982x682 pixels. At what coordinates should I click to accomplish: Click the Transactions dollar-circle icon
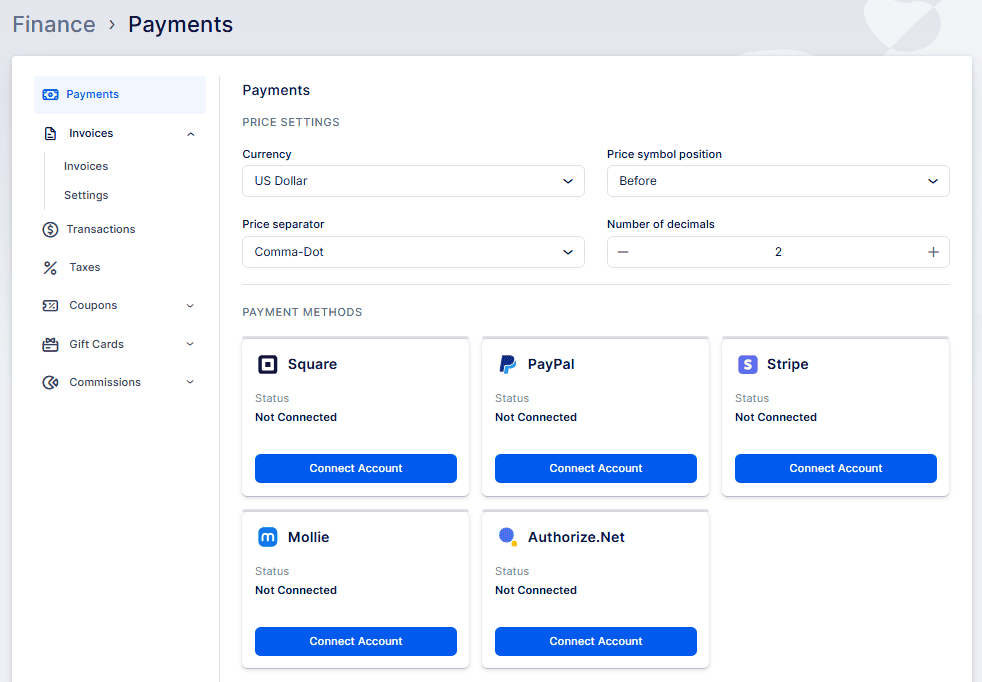50,230
